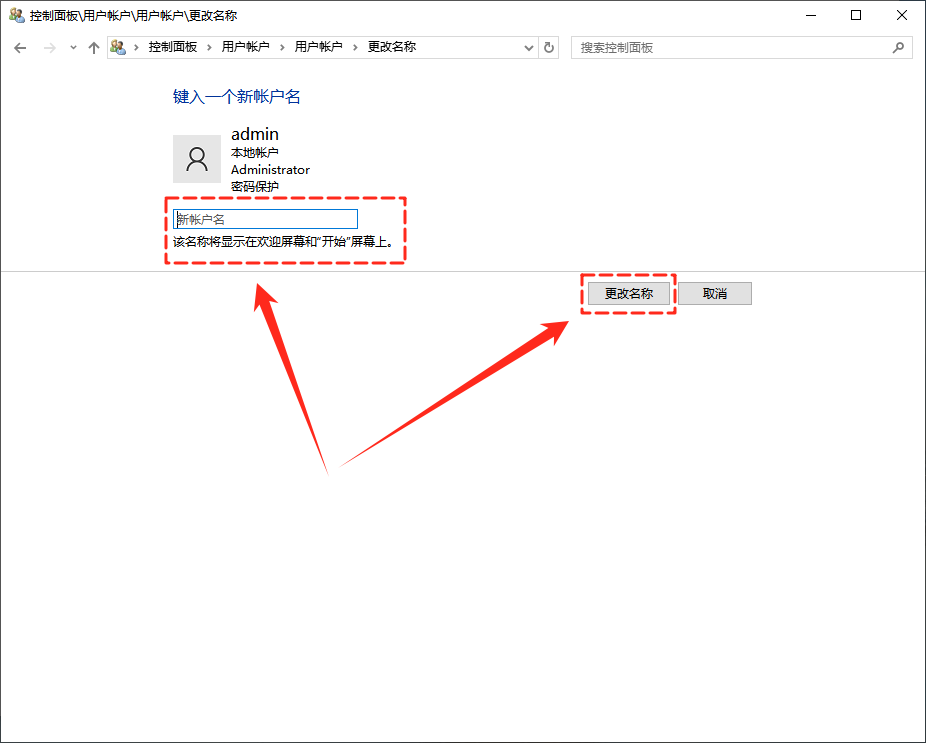Click the search magnifier icon
Viewport: 926px width, 743px height.
pos(899,47)
